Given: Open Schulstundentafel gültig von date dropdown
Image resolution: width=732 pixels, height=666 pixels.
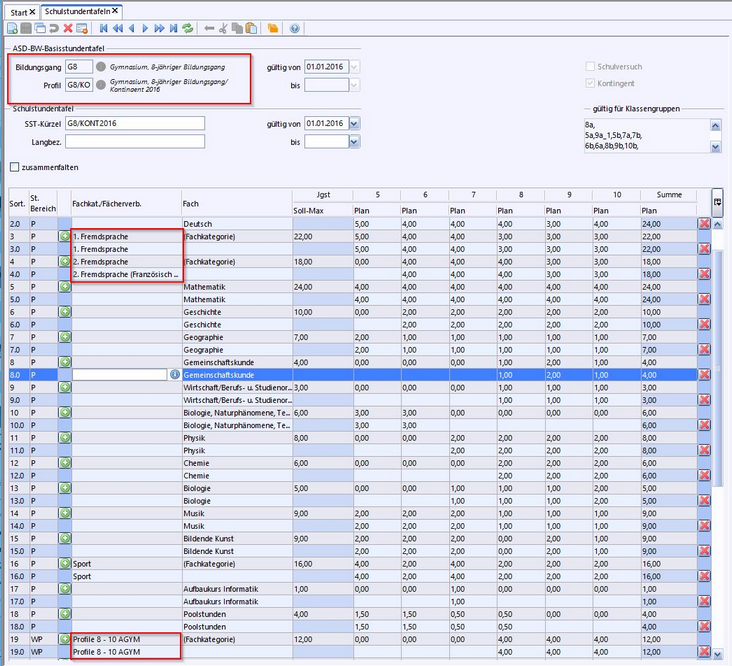Looking at the screenshot, I should [x=354, y=124].
